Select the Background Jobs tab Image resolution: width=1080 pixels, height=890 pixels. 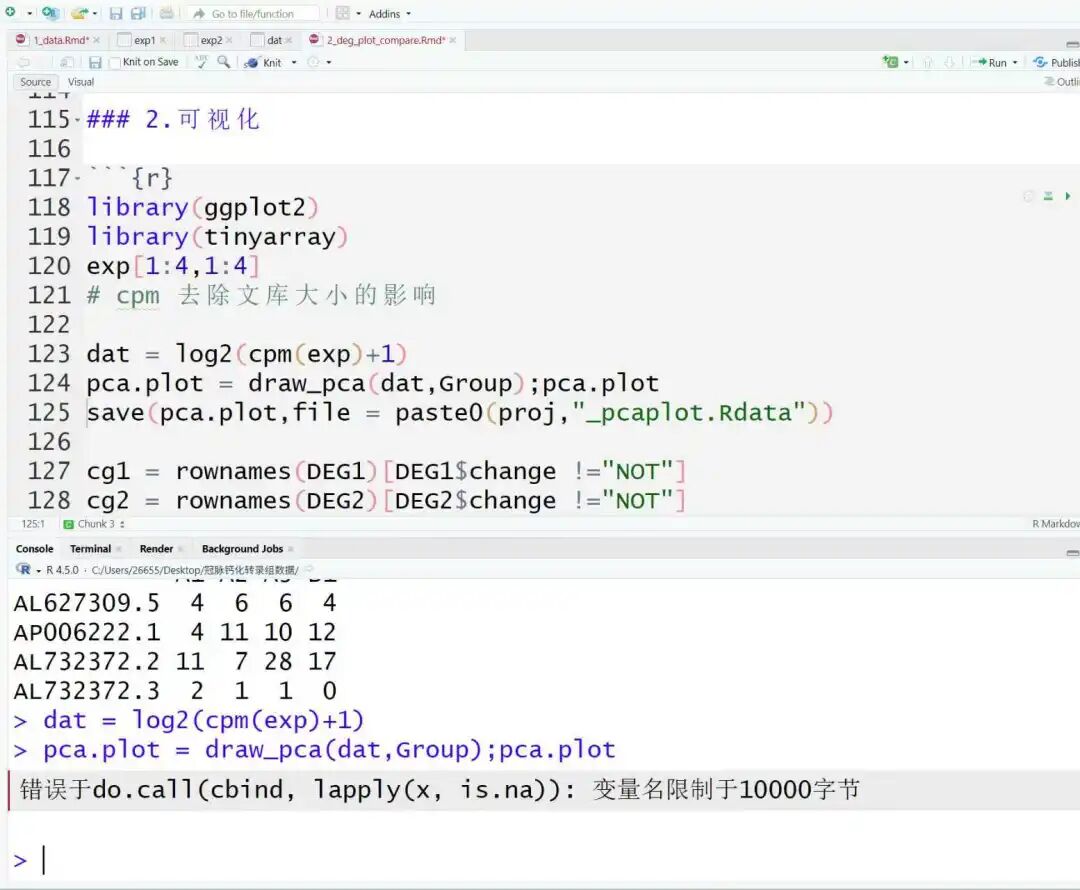242,549
